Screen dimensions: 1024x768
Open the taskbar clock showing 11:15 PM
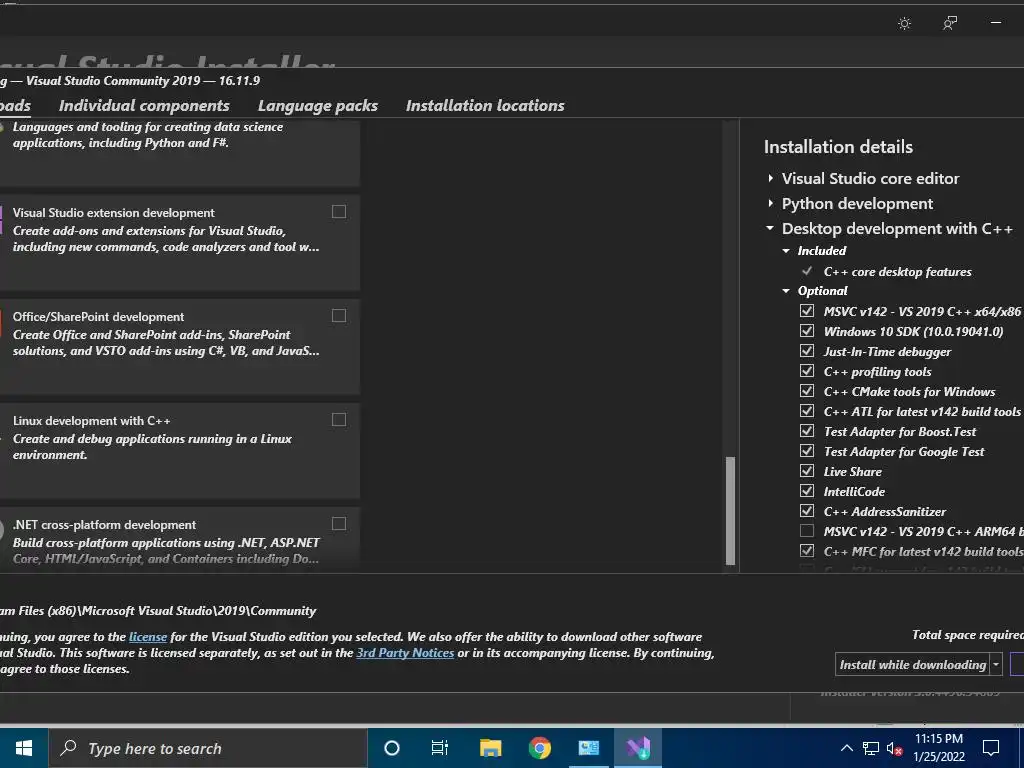(x=938, y=748)
